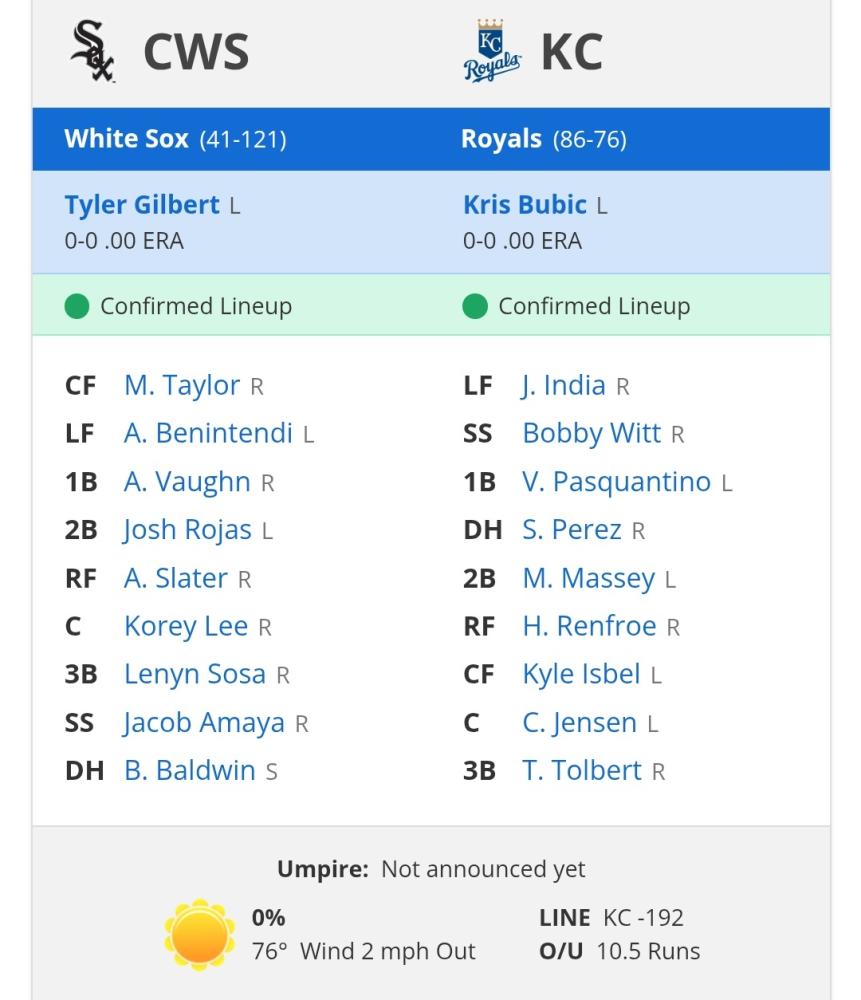The width and height of the screenshot is (861, 1000).
Task: Open B. Baldwin player page
Action: [x=189, y=770]
